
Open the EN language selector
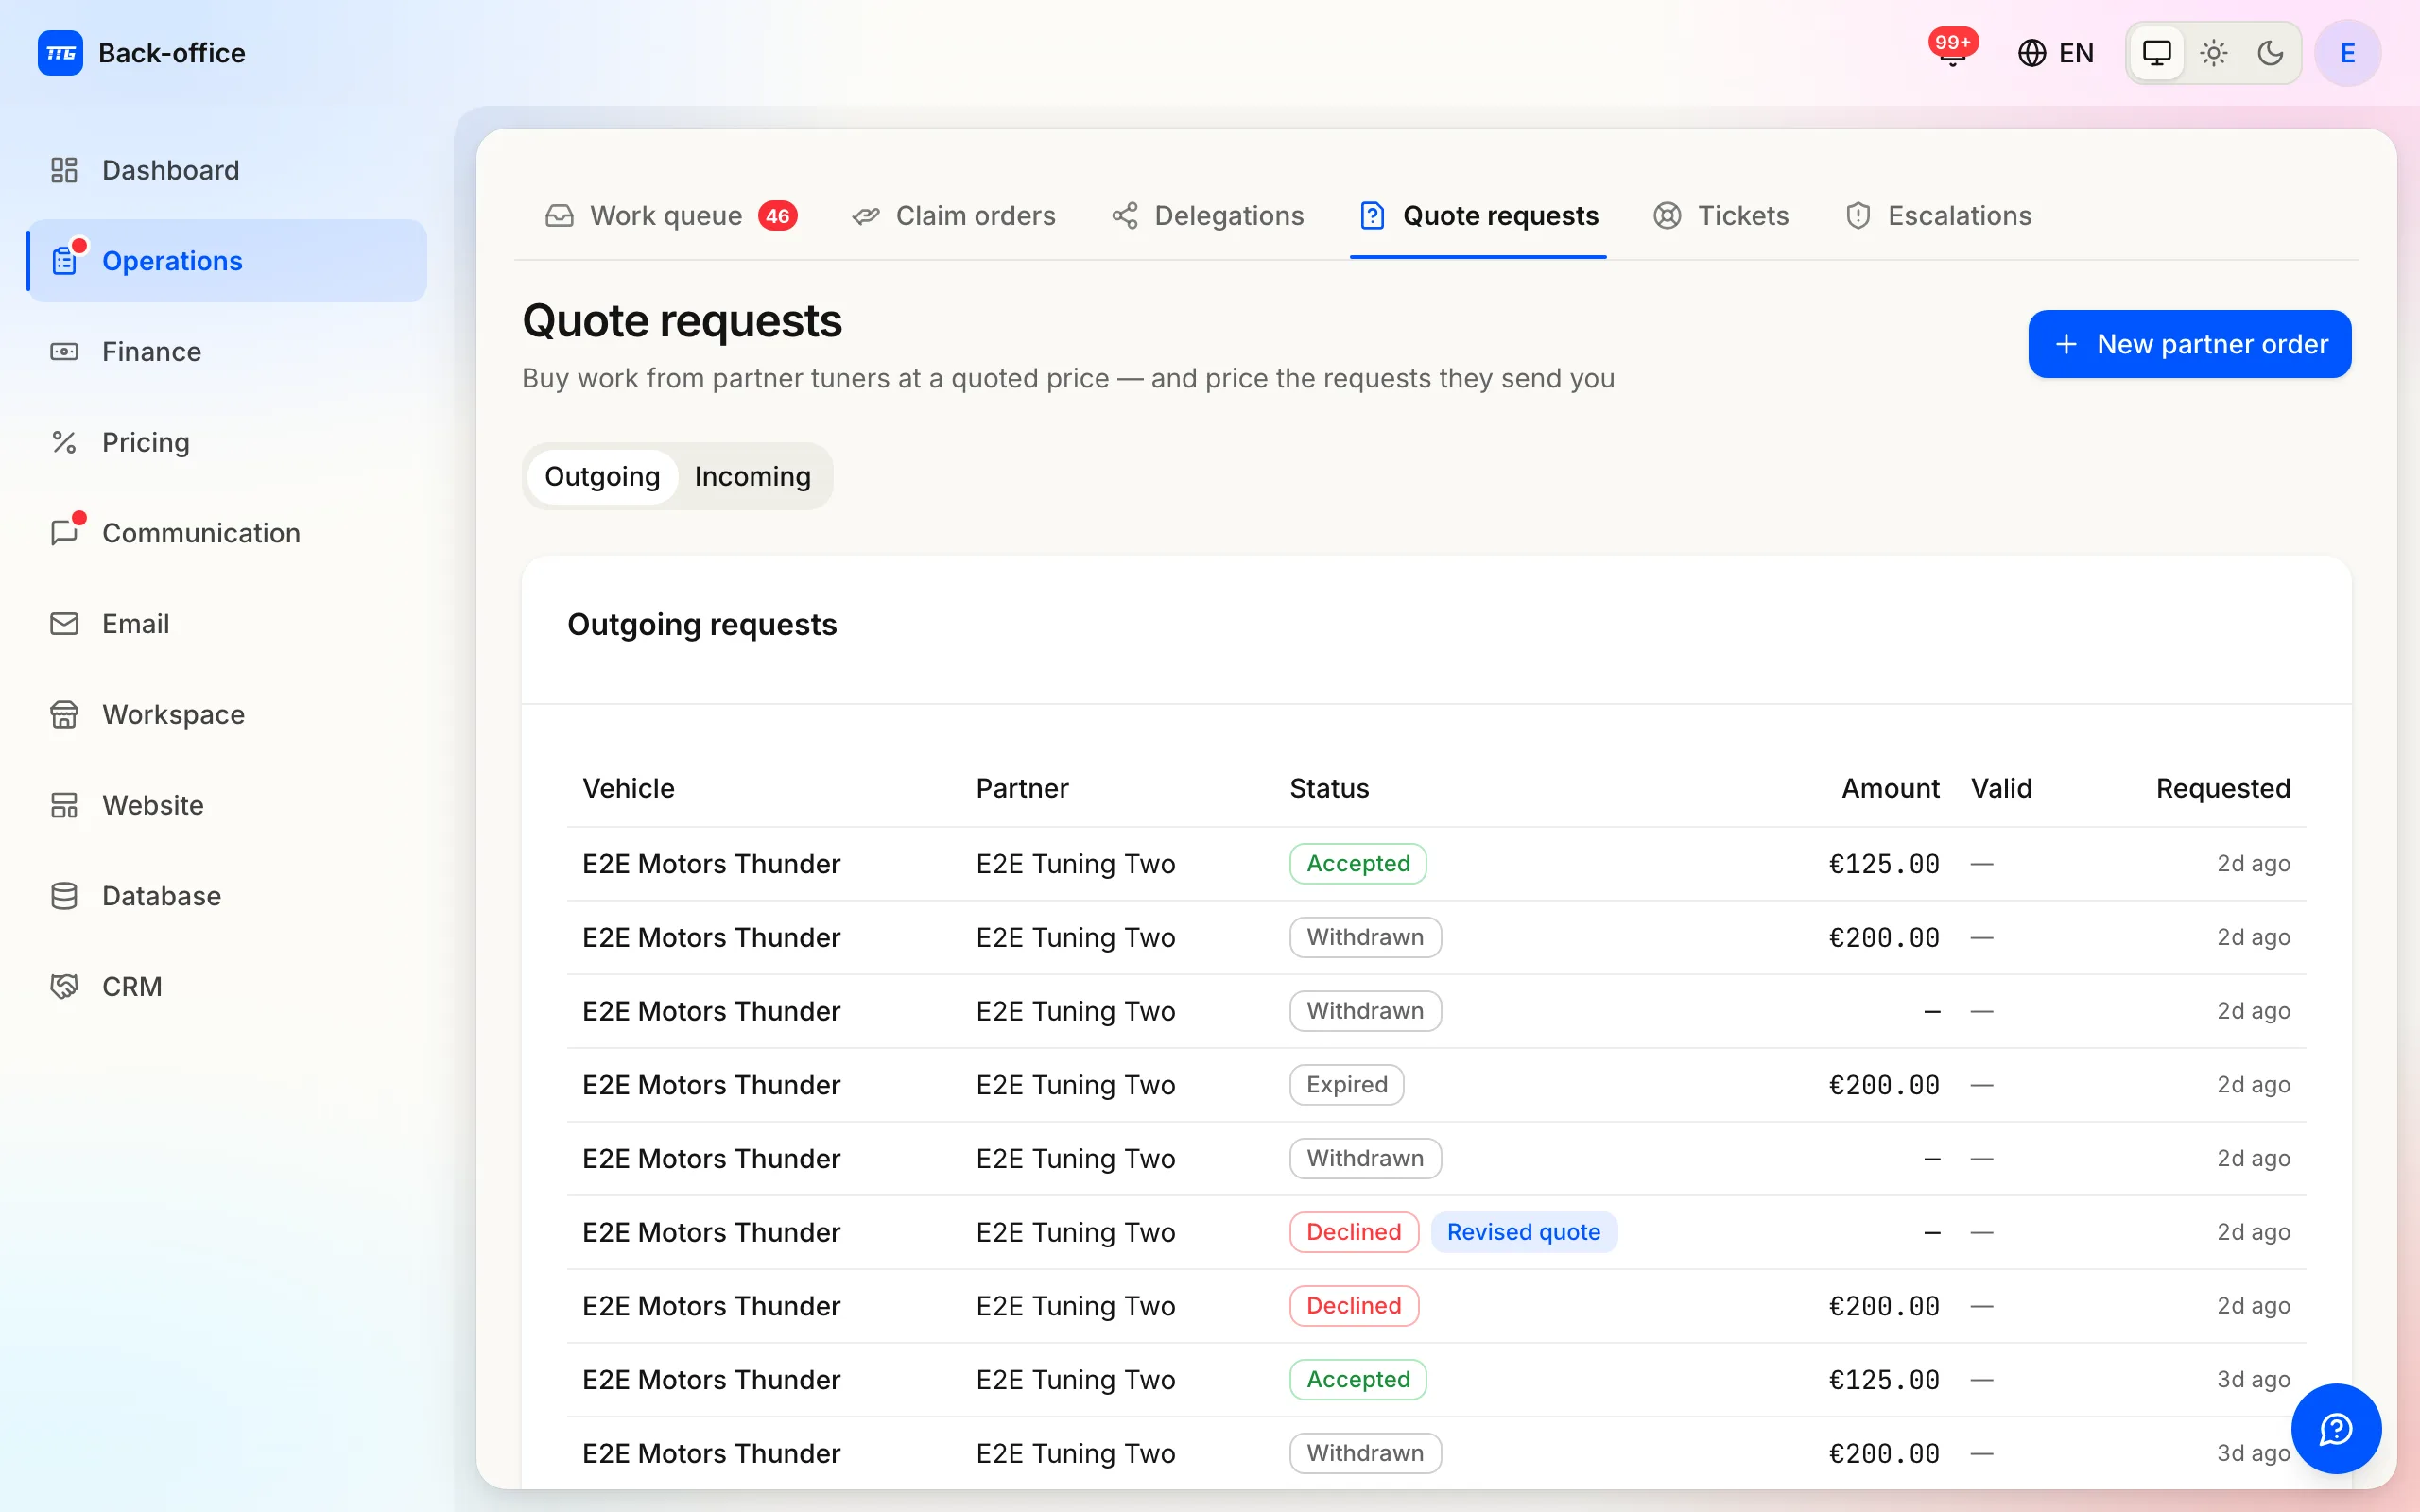(2055, 53)
